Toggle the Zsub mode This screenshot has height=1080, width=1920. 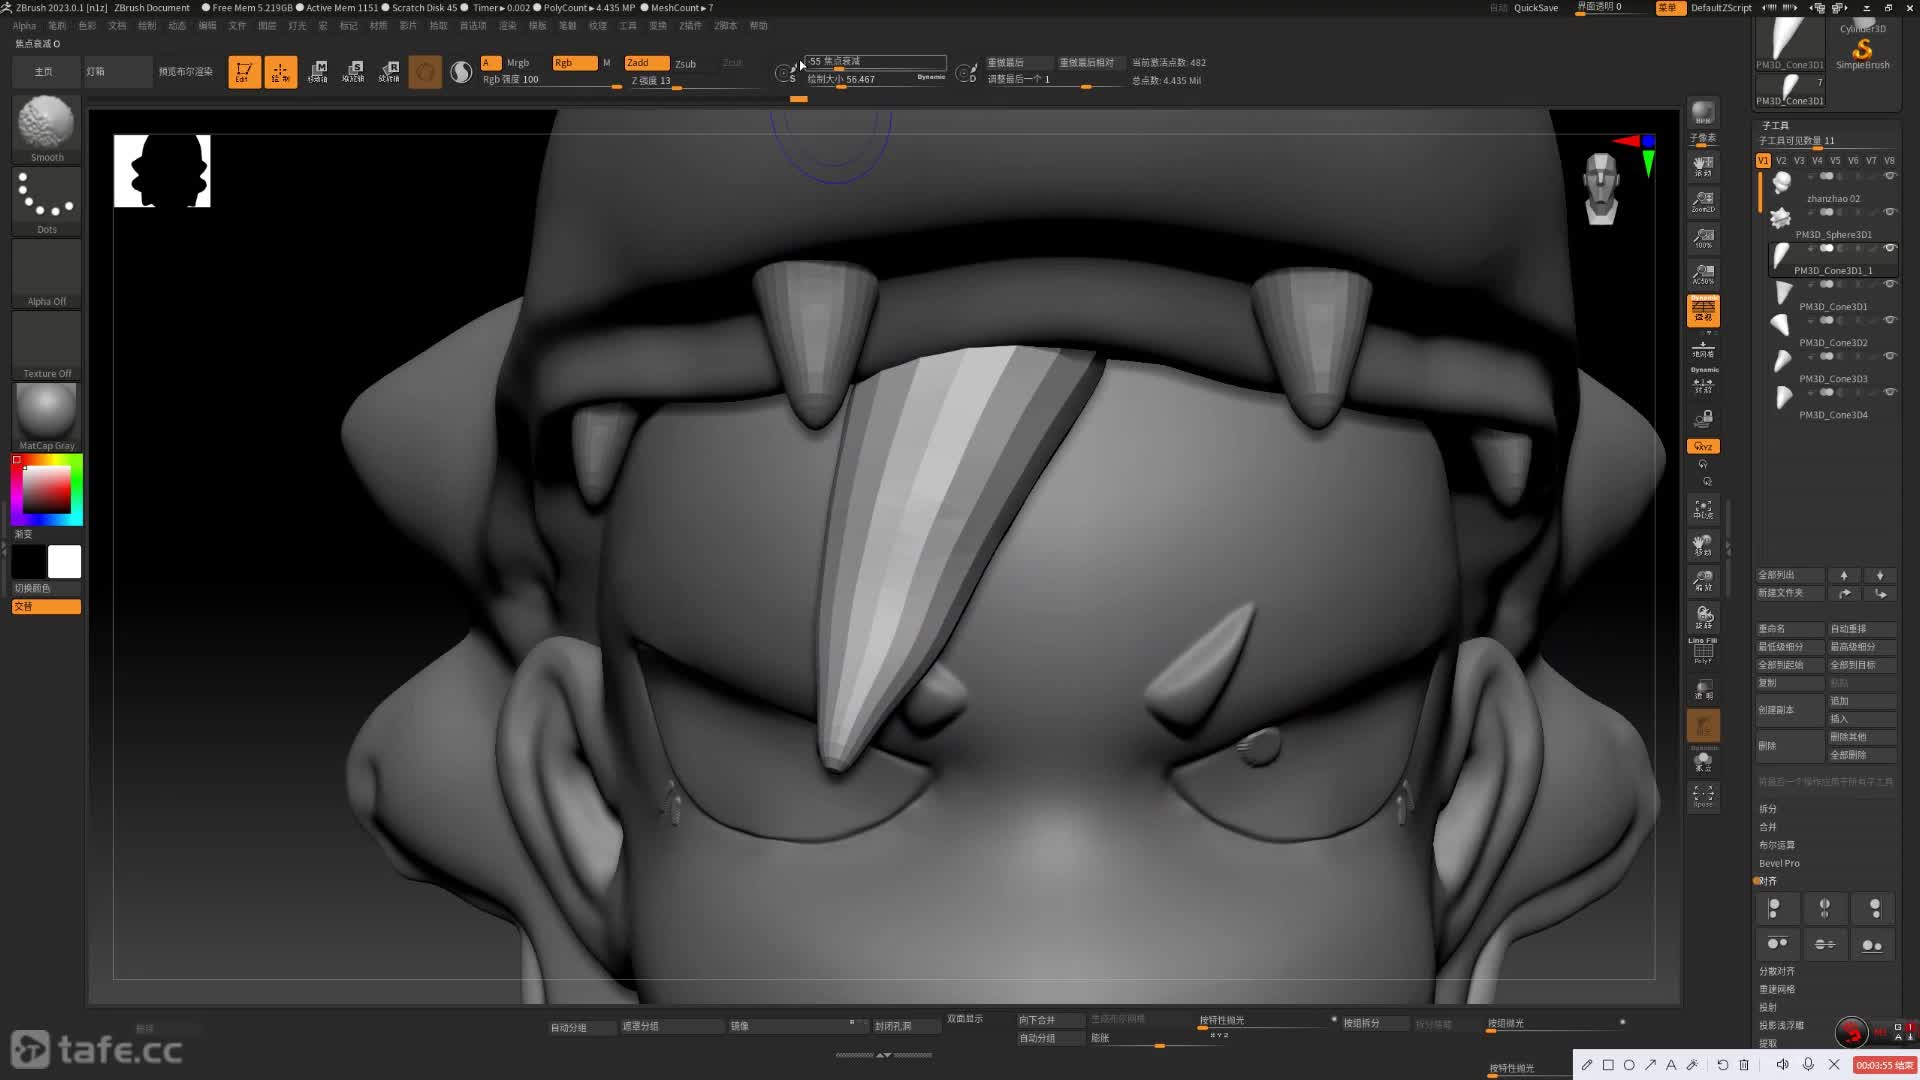coord(686,64)
